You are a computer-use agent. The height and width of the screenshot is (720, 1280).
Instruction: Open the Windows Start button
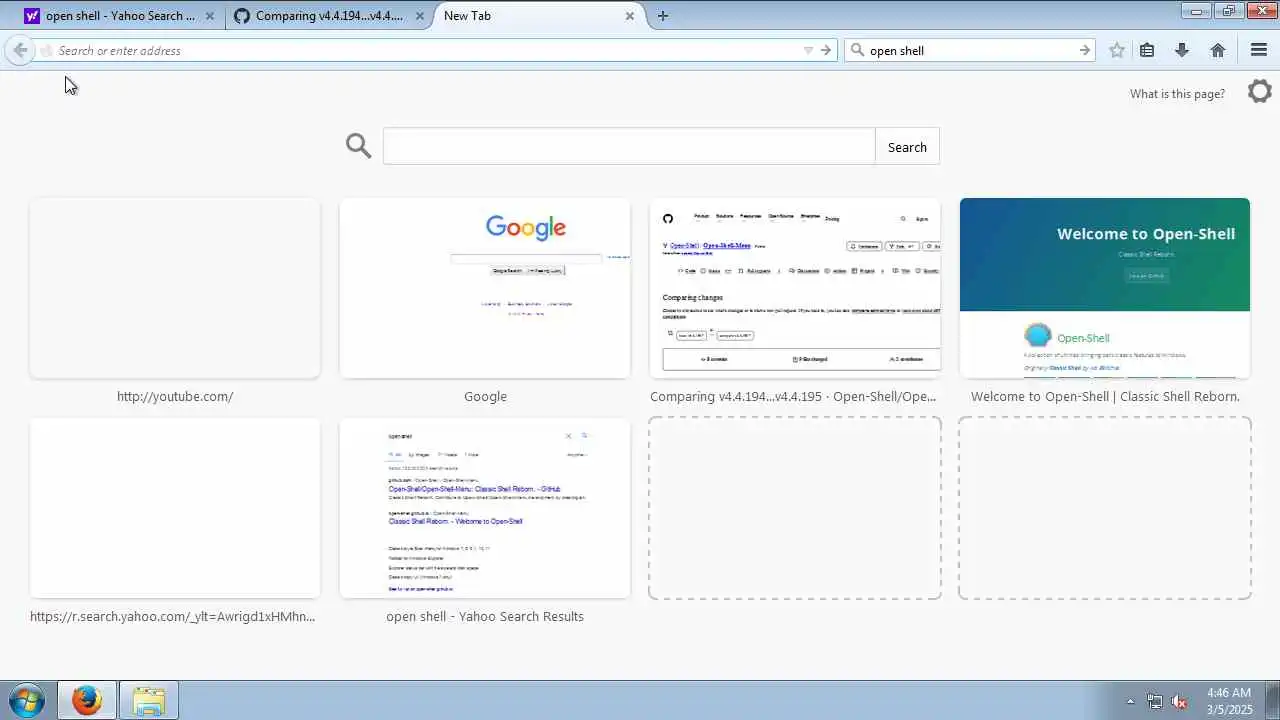[26, 700]
